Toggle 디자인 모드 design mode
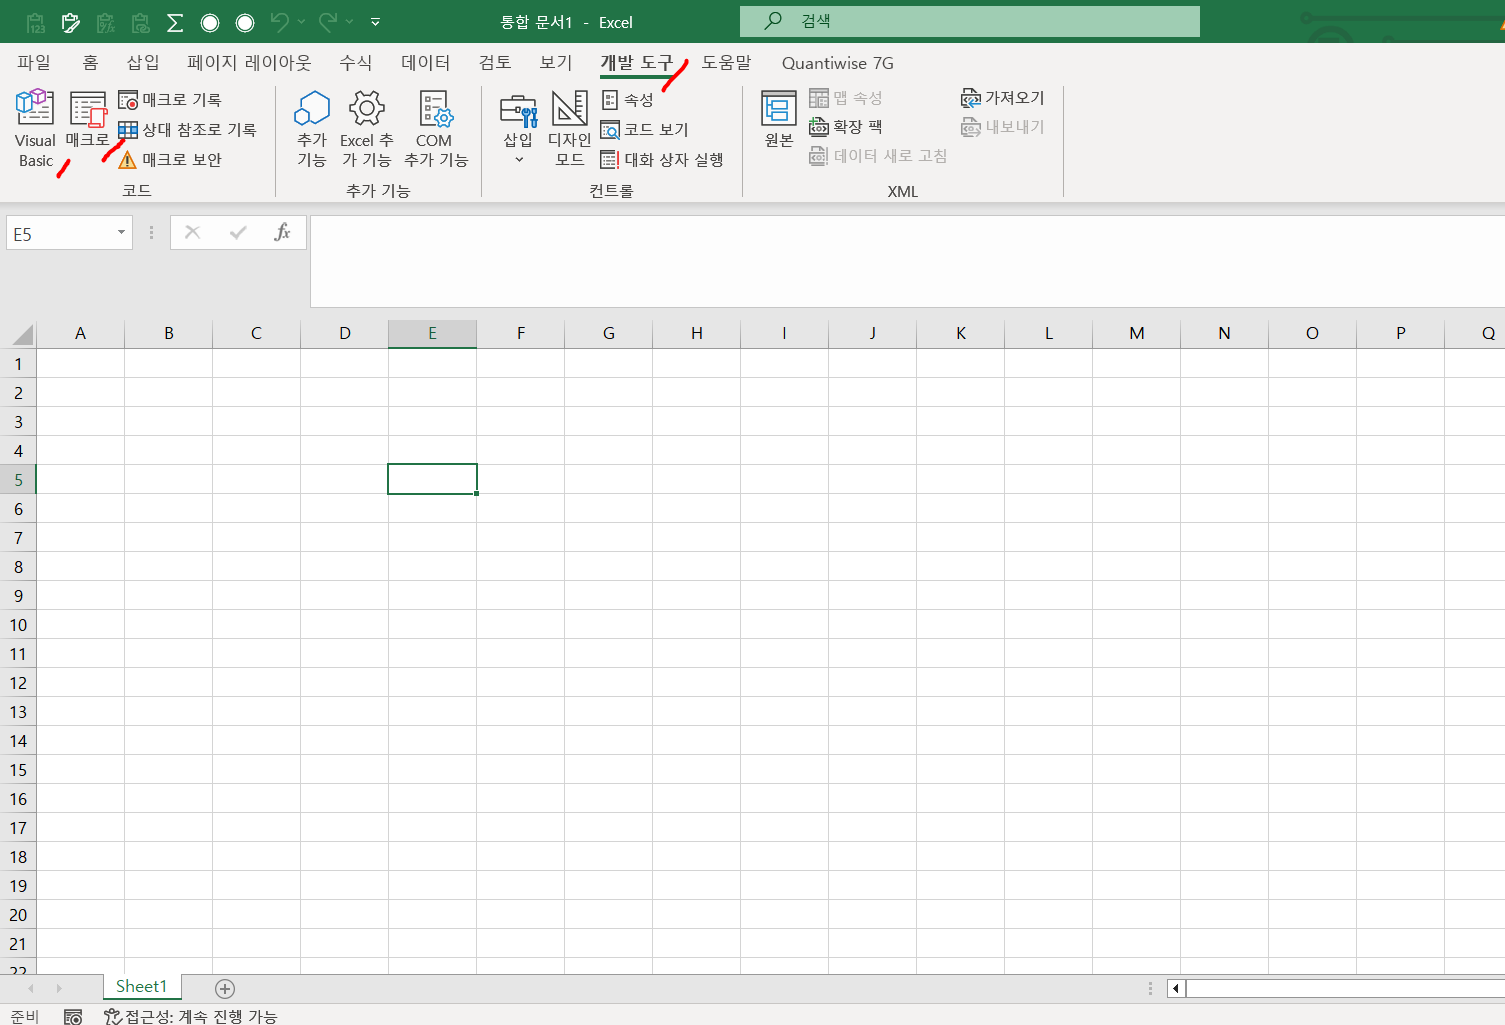This screenshot has width=1505, height=1025. point(569,128)
